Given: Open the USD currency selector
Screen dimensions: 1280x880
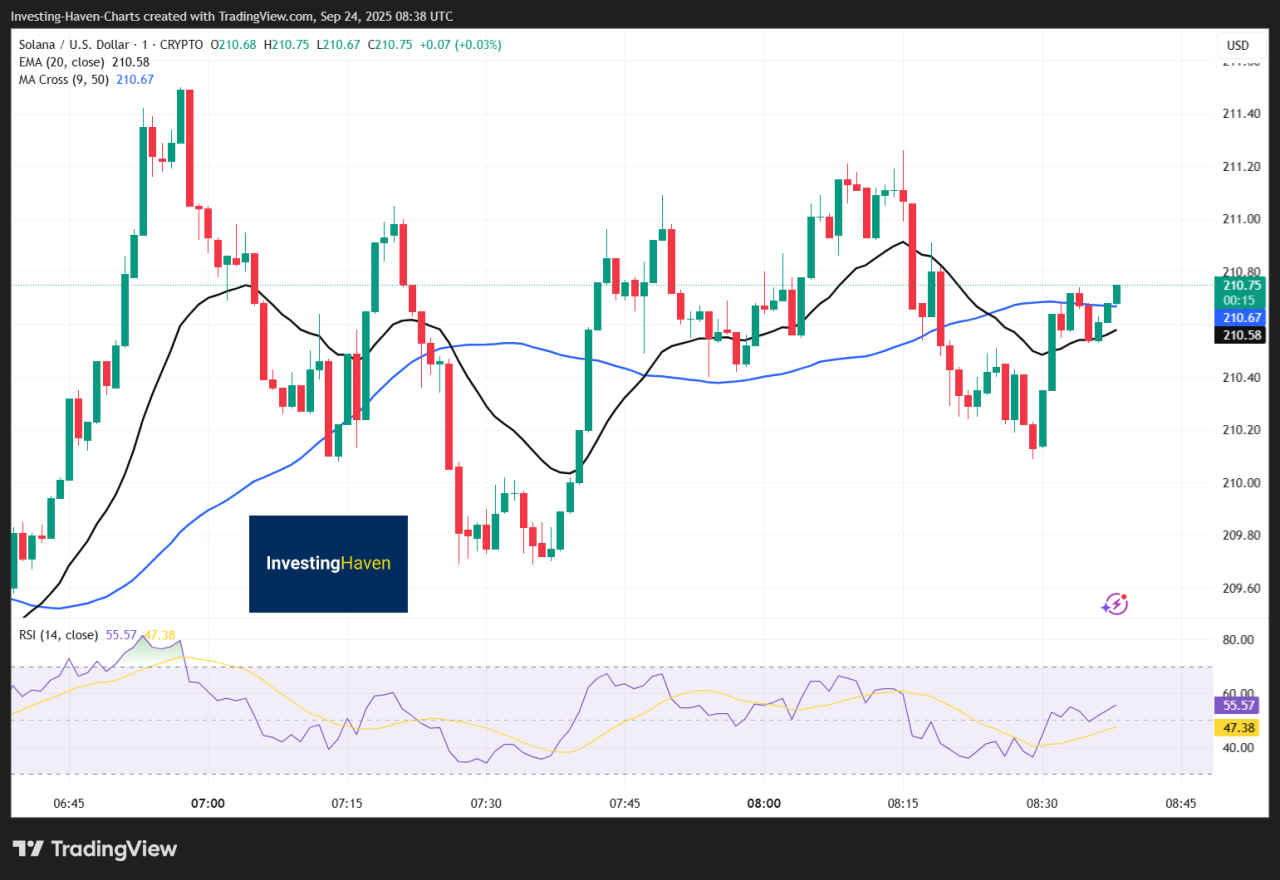Looking at the screenshot, I should point(1237,45).
